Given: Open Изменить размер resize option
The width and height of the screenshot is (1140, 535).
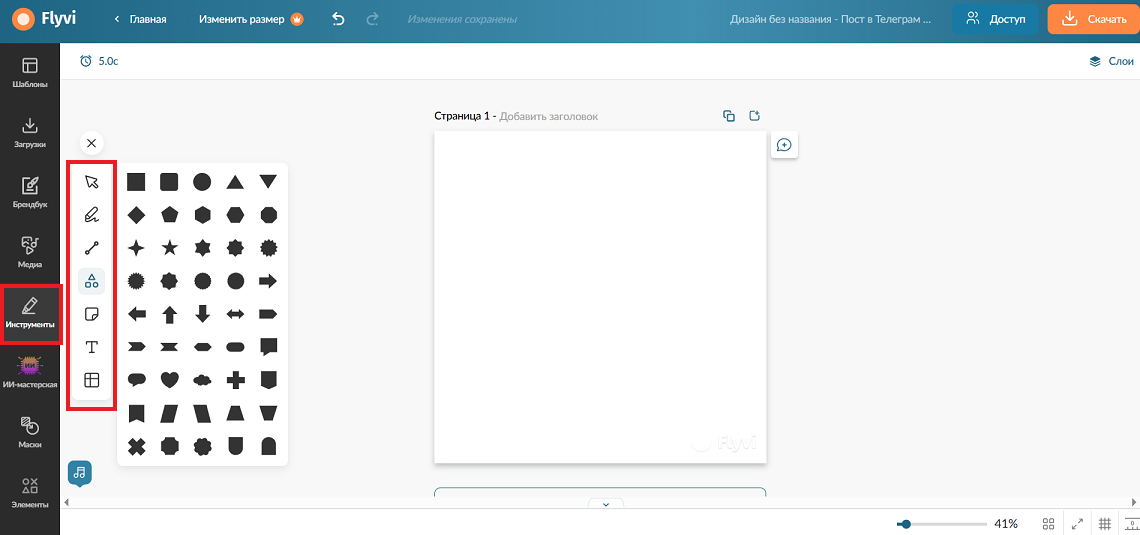Looking at the screenshot, I should [251, 20].
